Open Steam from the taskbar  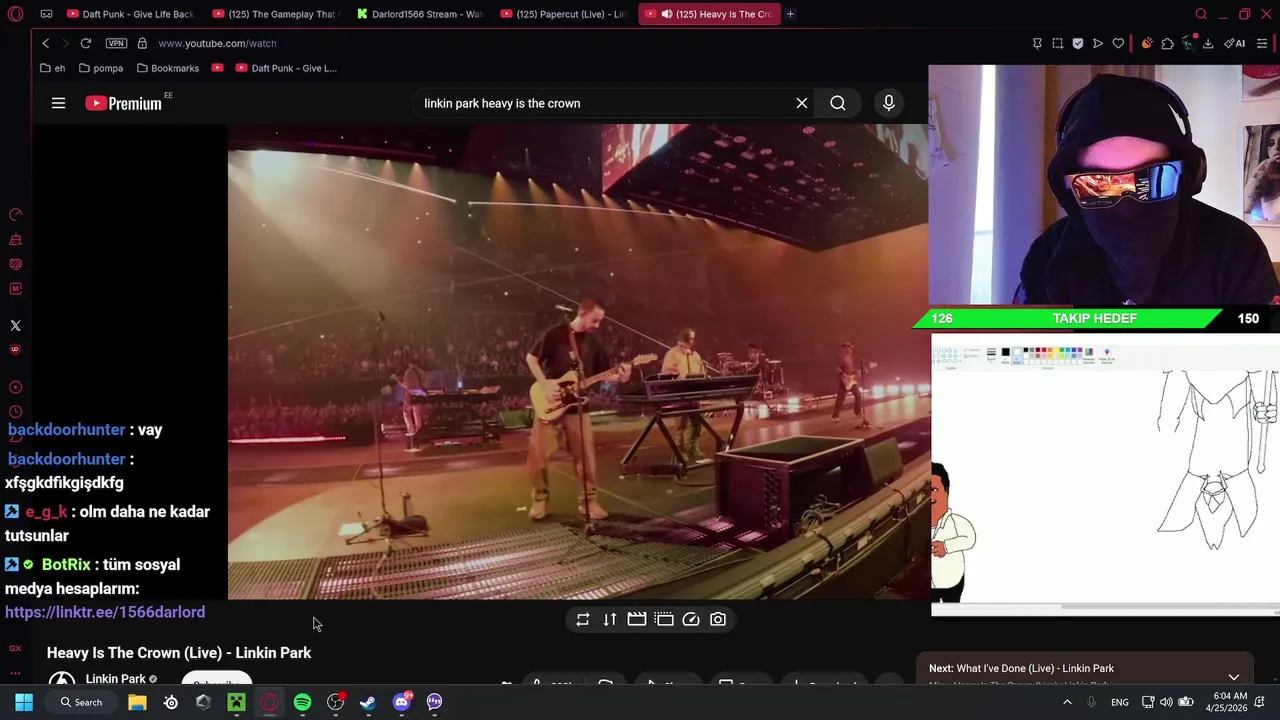tap(368, 702)
